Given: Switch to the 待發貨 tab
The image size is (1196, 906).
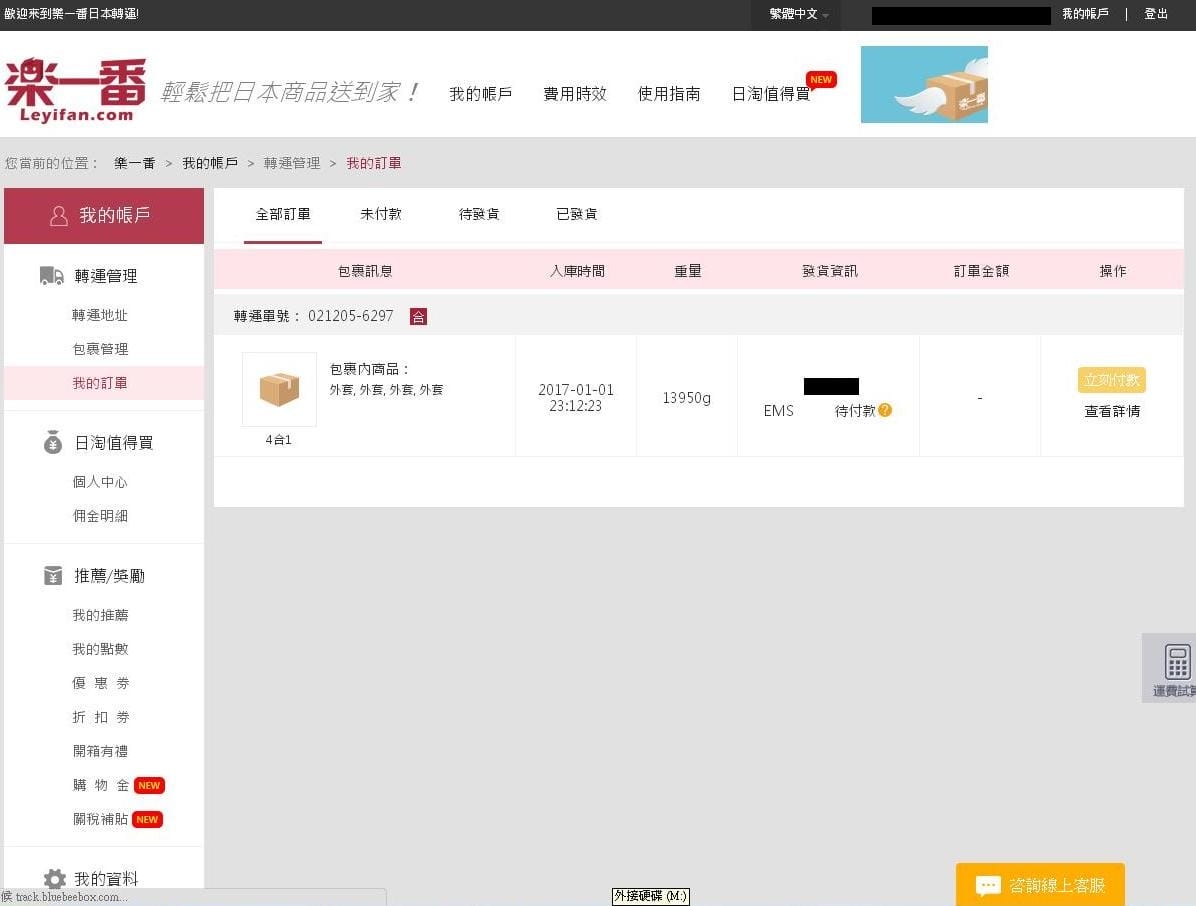Looking at the screenshot, I should (479, 214).
